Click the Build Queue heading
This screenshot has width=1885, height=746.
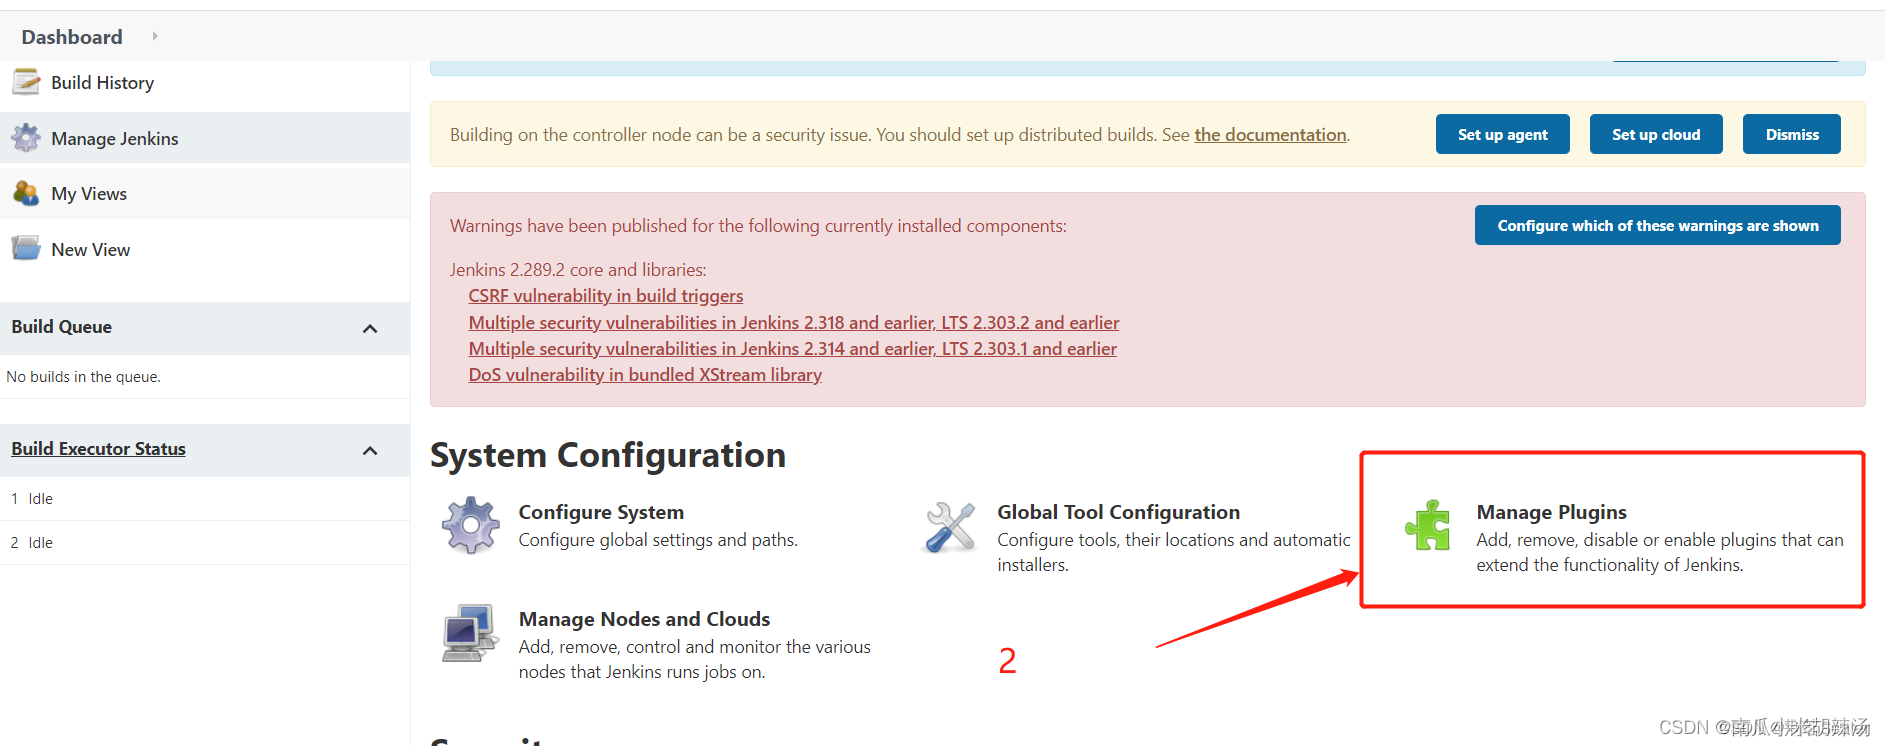(61, 327)
